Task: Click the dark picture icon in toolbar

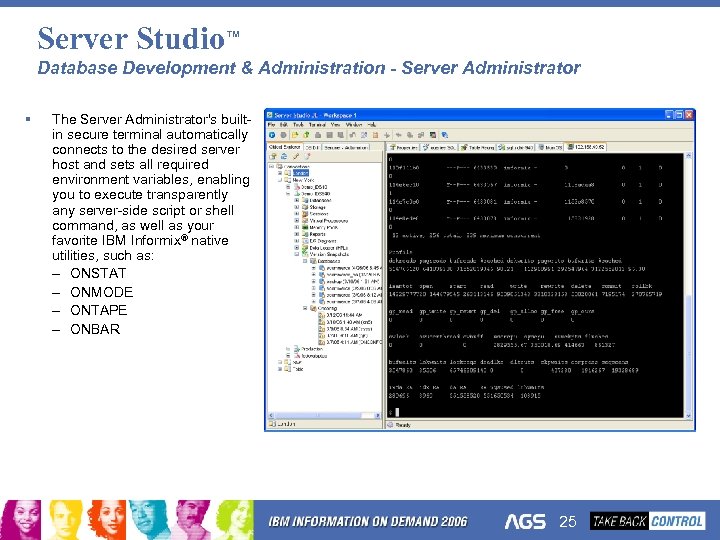Action: pos(433,135)
